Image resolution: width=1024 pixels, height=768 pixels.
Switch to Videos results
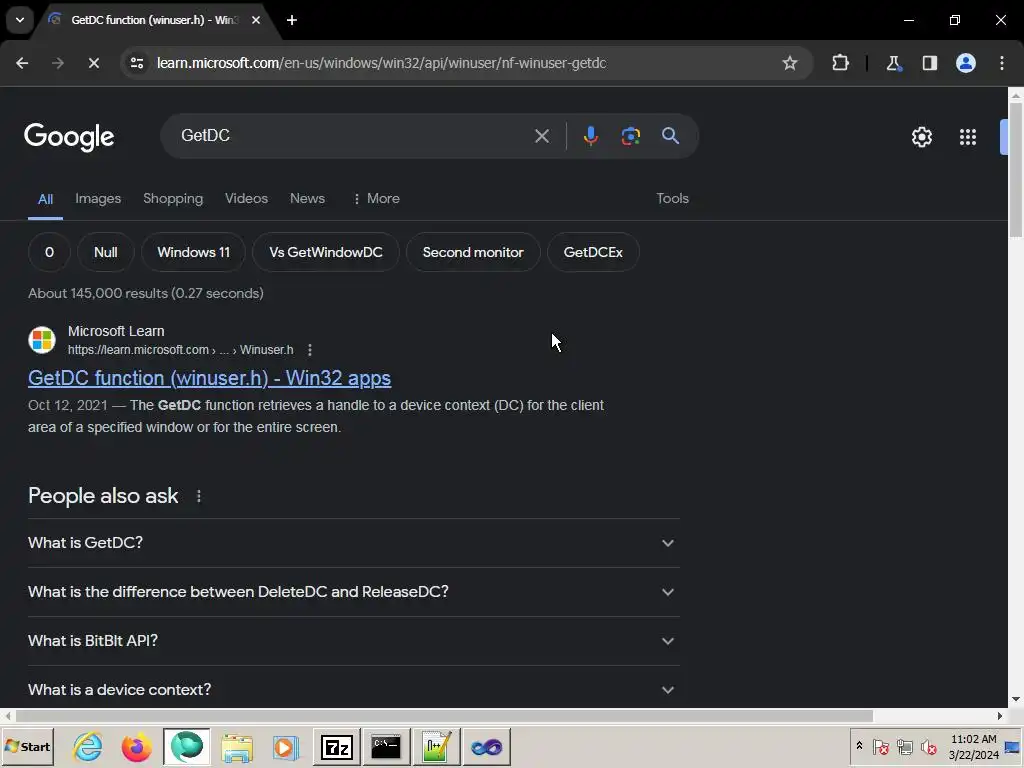point(246,199)
